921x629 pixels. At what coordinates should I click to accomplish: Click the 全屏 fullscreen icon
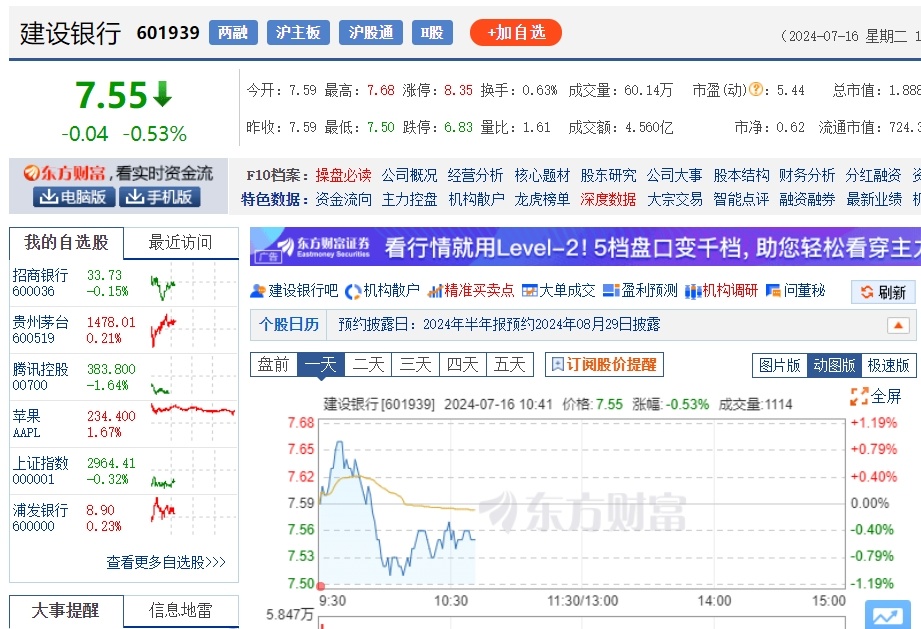[x=859, y=396]
